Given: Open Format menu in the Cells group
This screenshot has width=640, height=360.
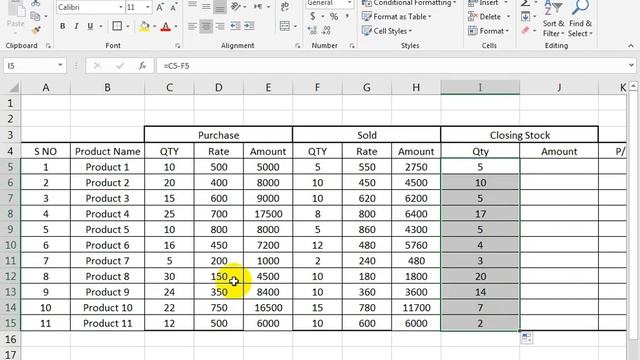Looking at the screenshot, I should click(489, 31).
